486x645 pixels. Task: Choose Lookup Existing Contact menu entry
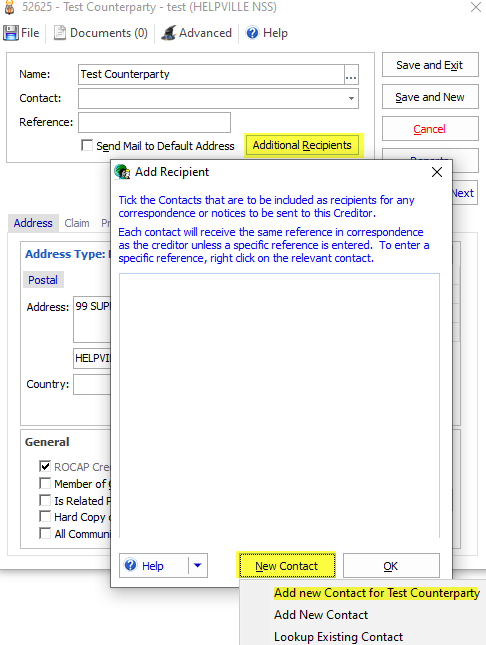click(338, 636)
